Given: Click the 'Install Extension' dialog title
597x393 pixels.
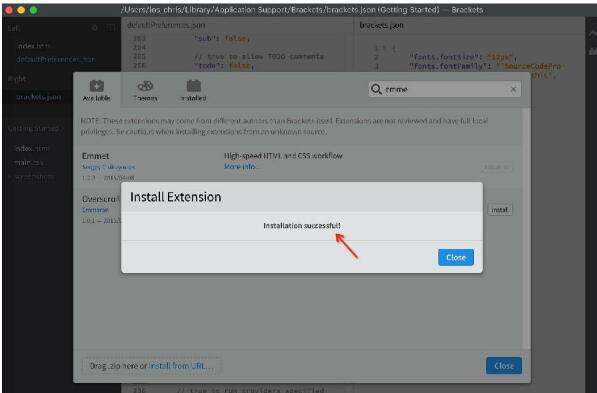Looking at the screenshot, I should point(176,197).
